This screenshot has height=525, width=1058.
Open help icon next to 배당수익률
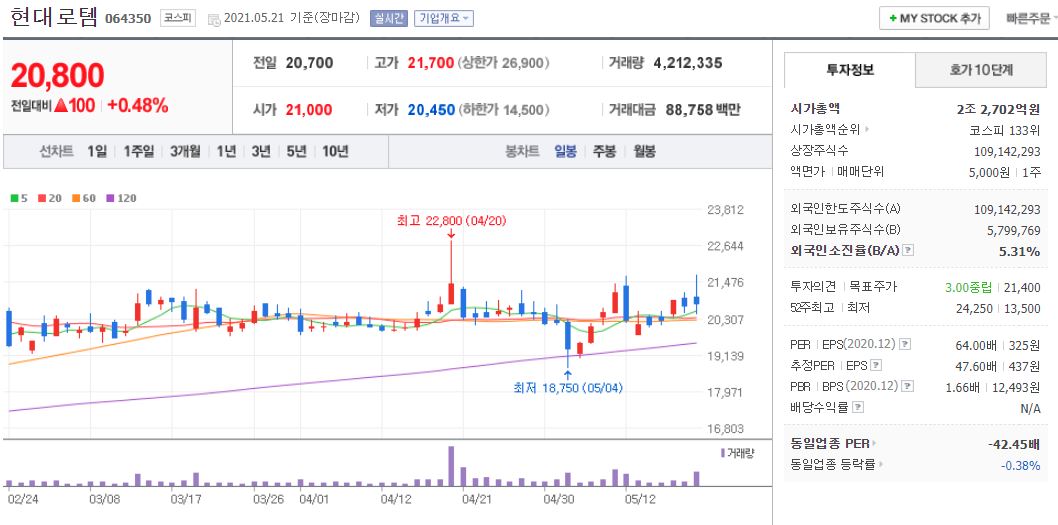tap(858, 407)
